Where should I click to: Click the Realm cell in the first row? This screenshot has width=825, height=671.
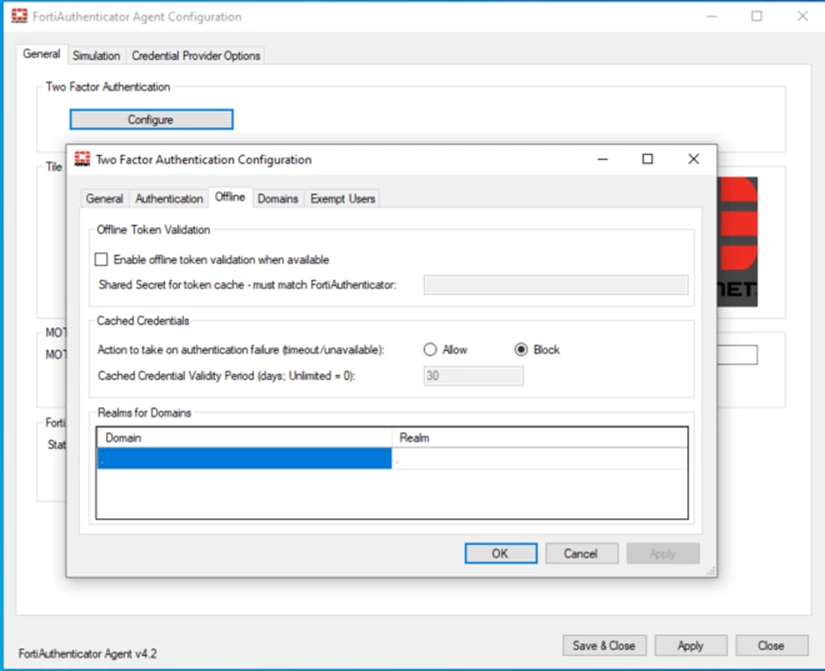(540, 458)
